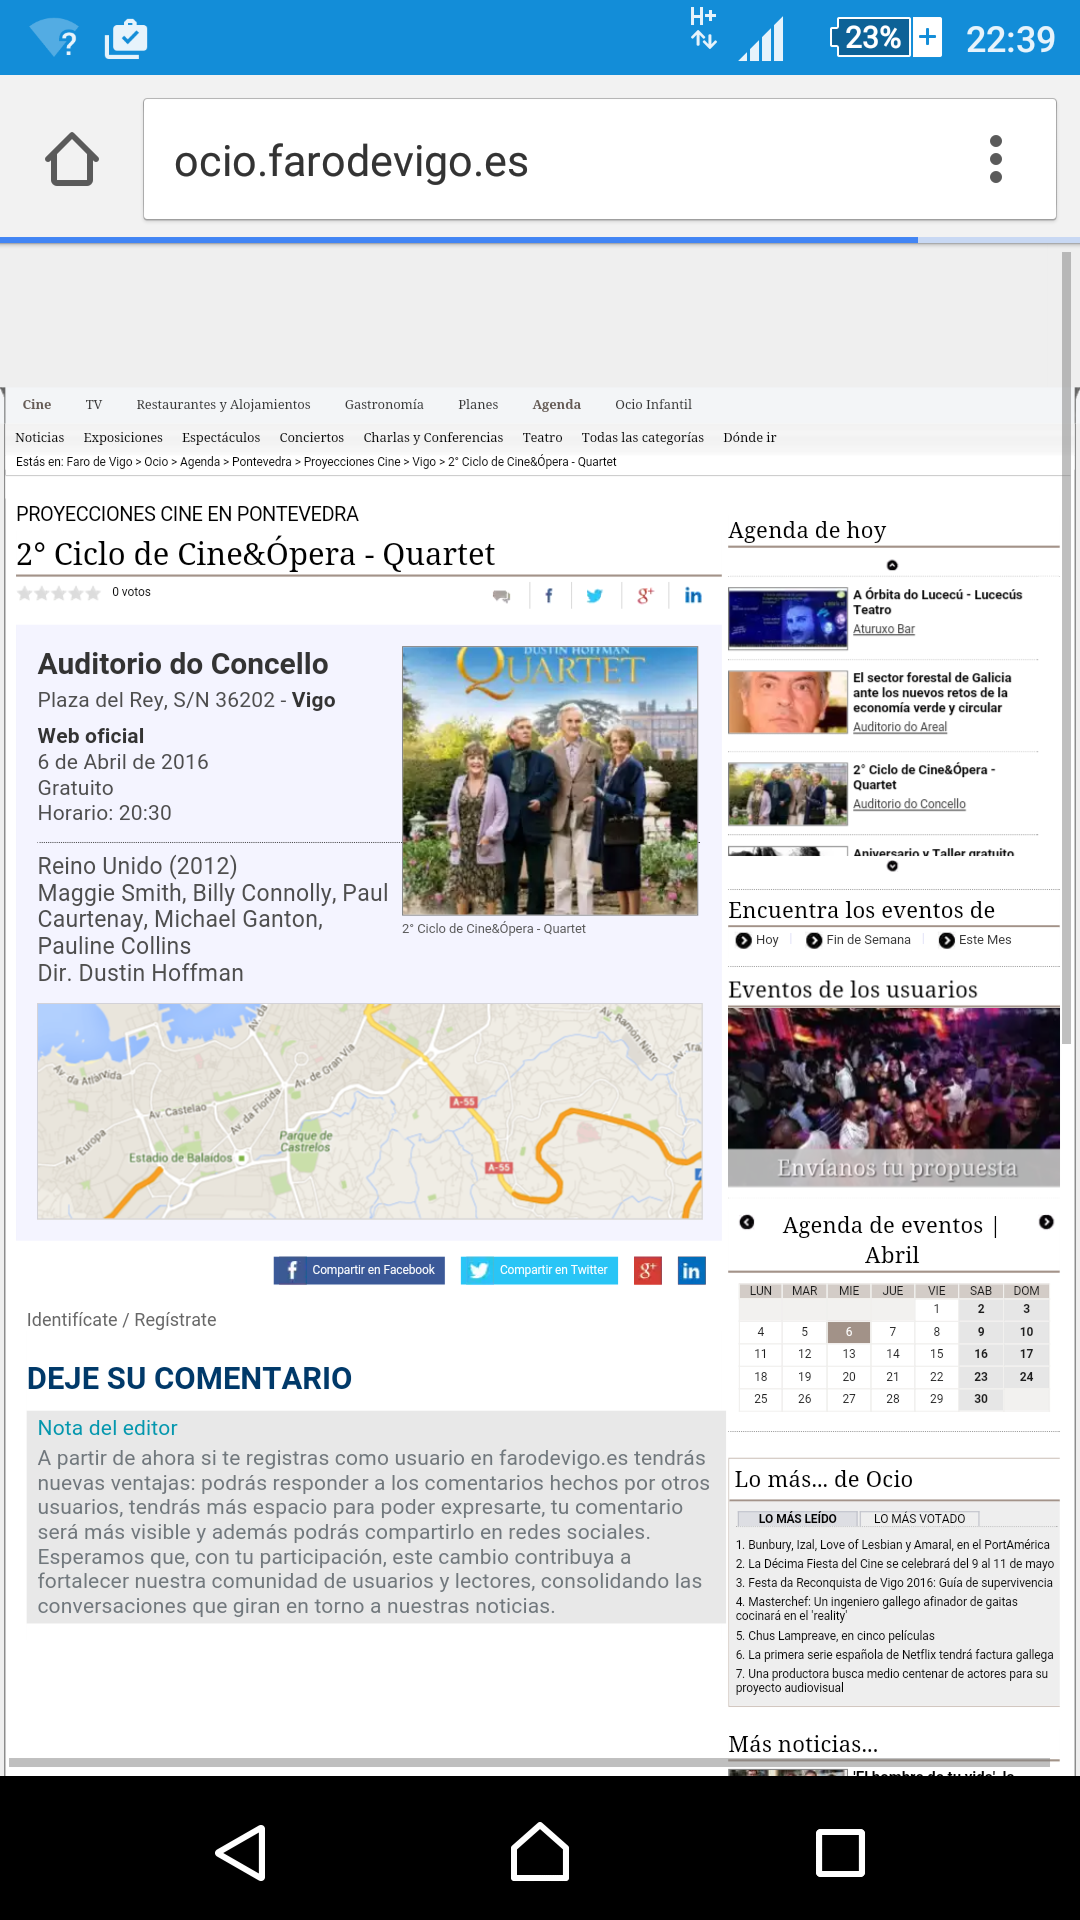Open Auditorio do Concello link in agenda
1080x1920 pixels.
click(x=909, y=804)
